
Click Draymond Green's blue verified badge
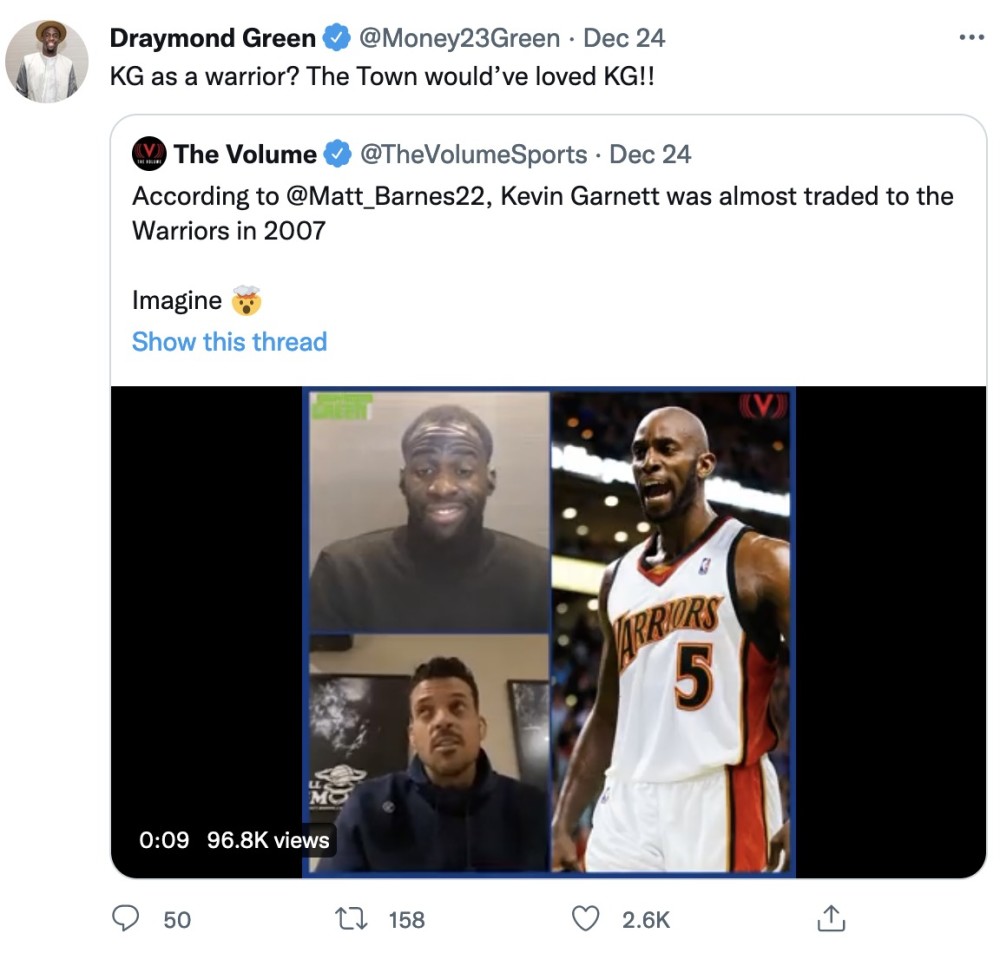336,39
